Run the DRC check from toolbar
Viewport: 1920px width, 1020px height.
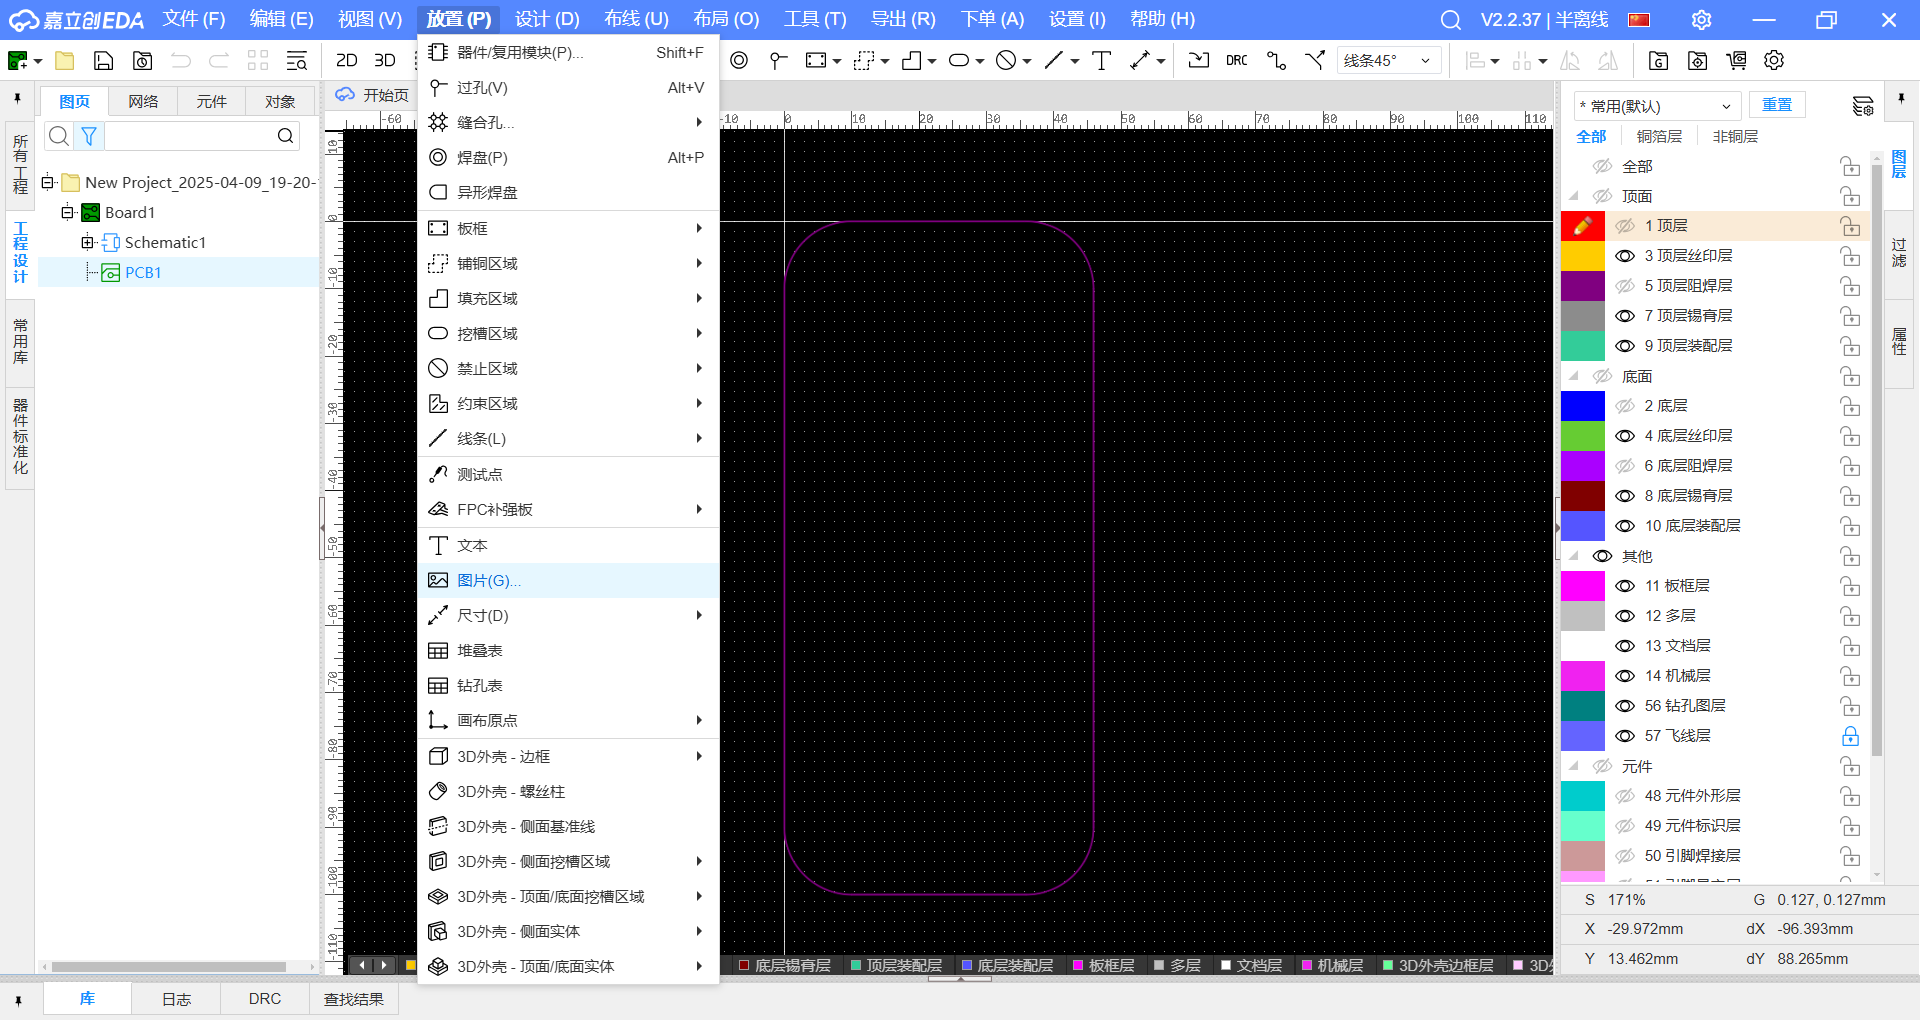(x=1237, y=61)
